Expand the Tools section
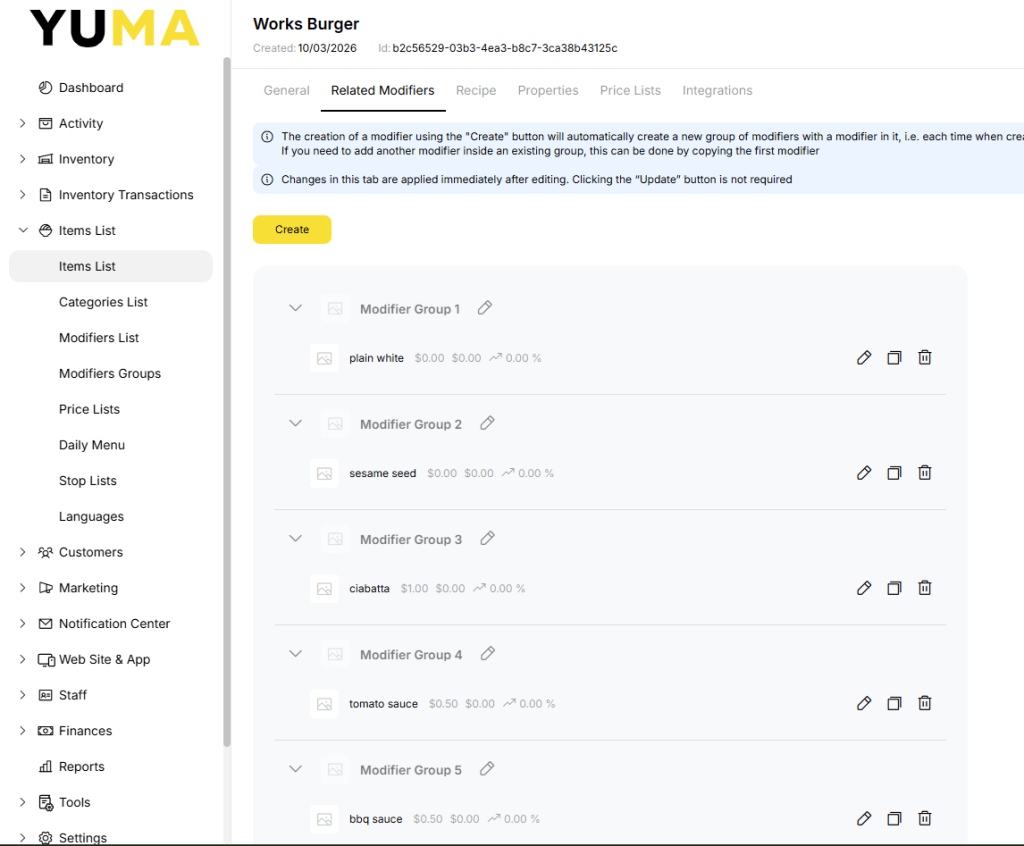 click(x=23, y=802)
